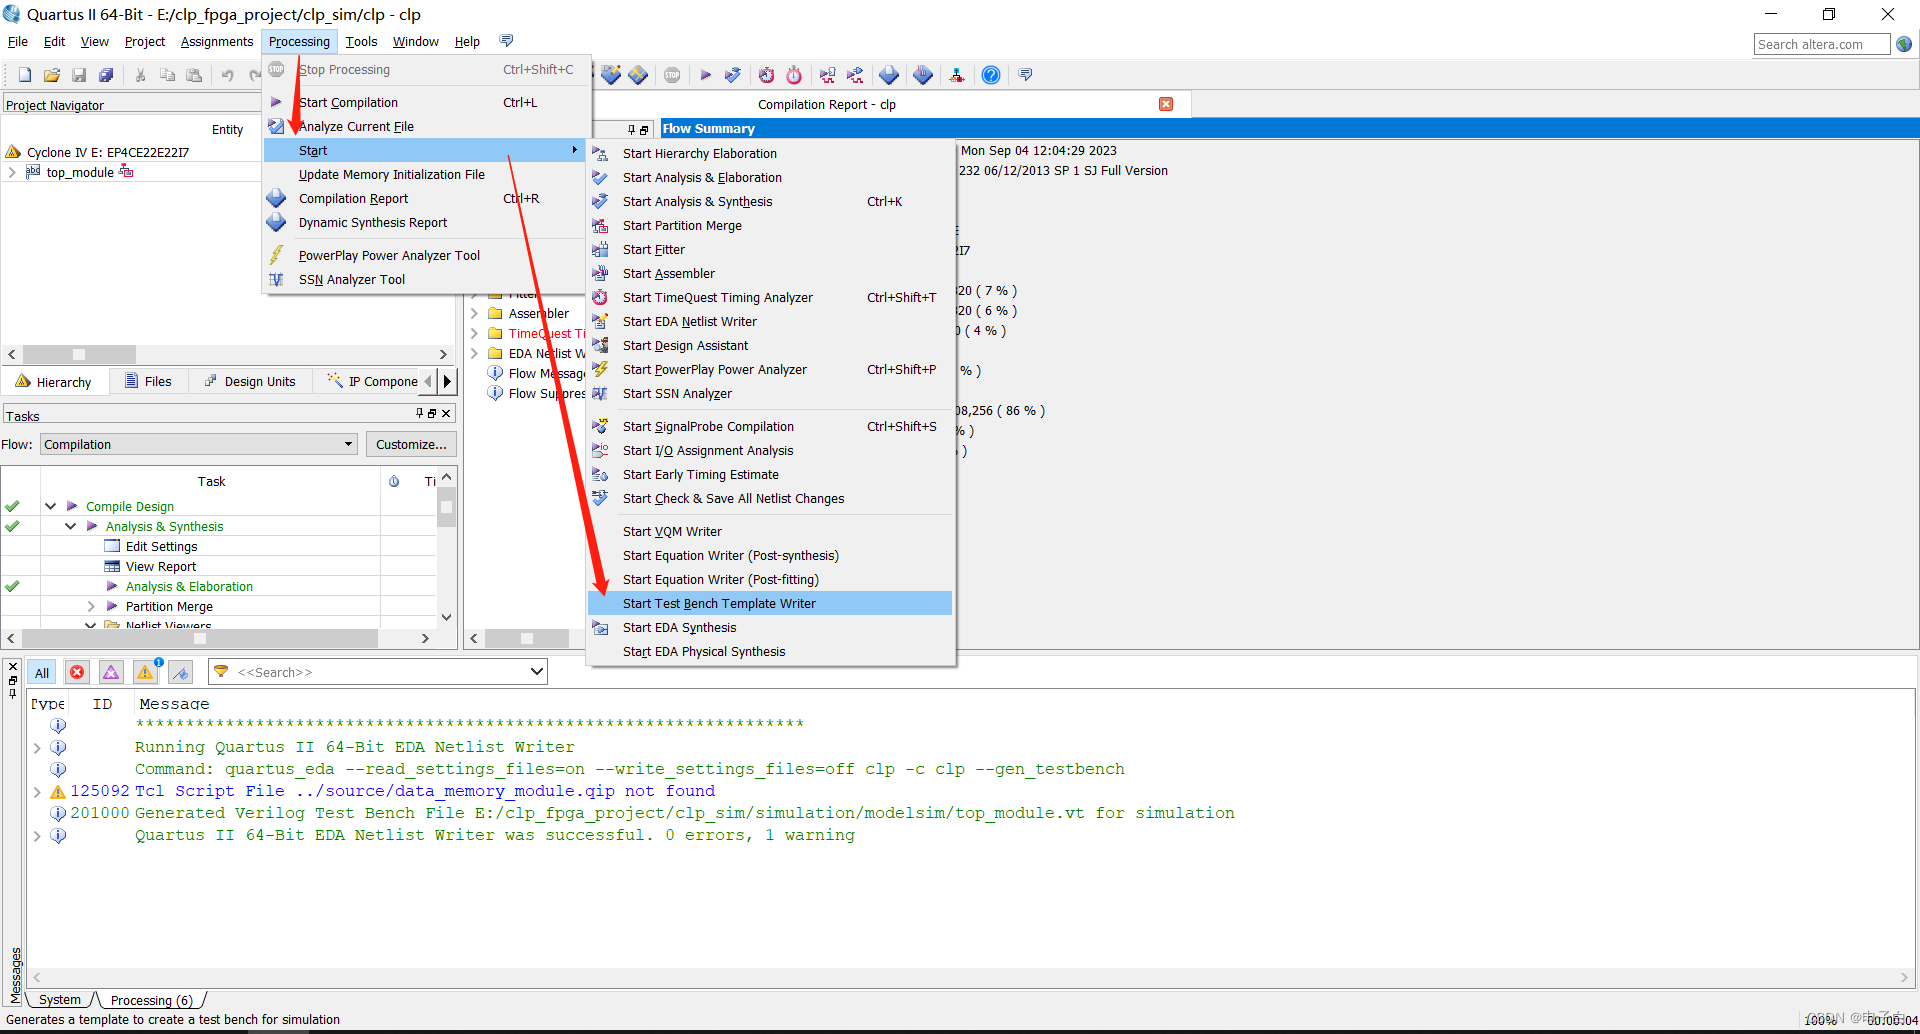Click the comment bubble icon in menu bar

[506, 41]
